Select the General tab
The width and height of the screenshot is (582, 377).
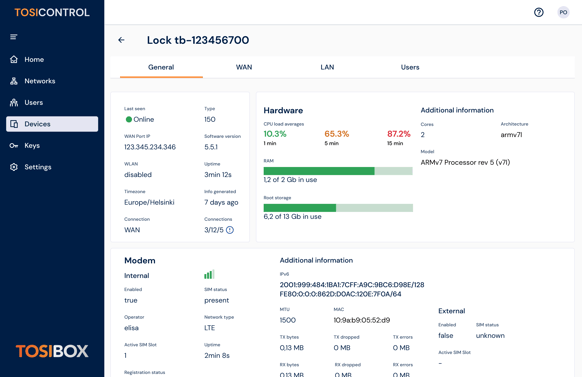click(x=161, y=67)
